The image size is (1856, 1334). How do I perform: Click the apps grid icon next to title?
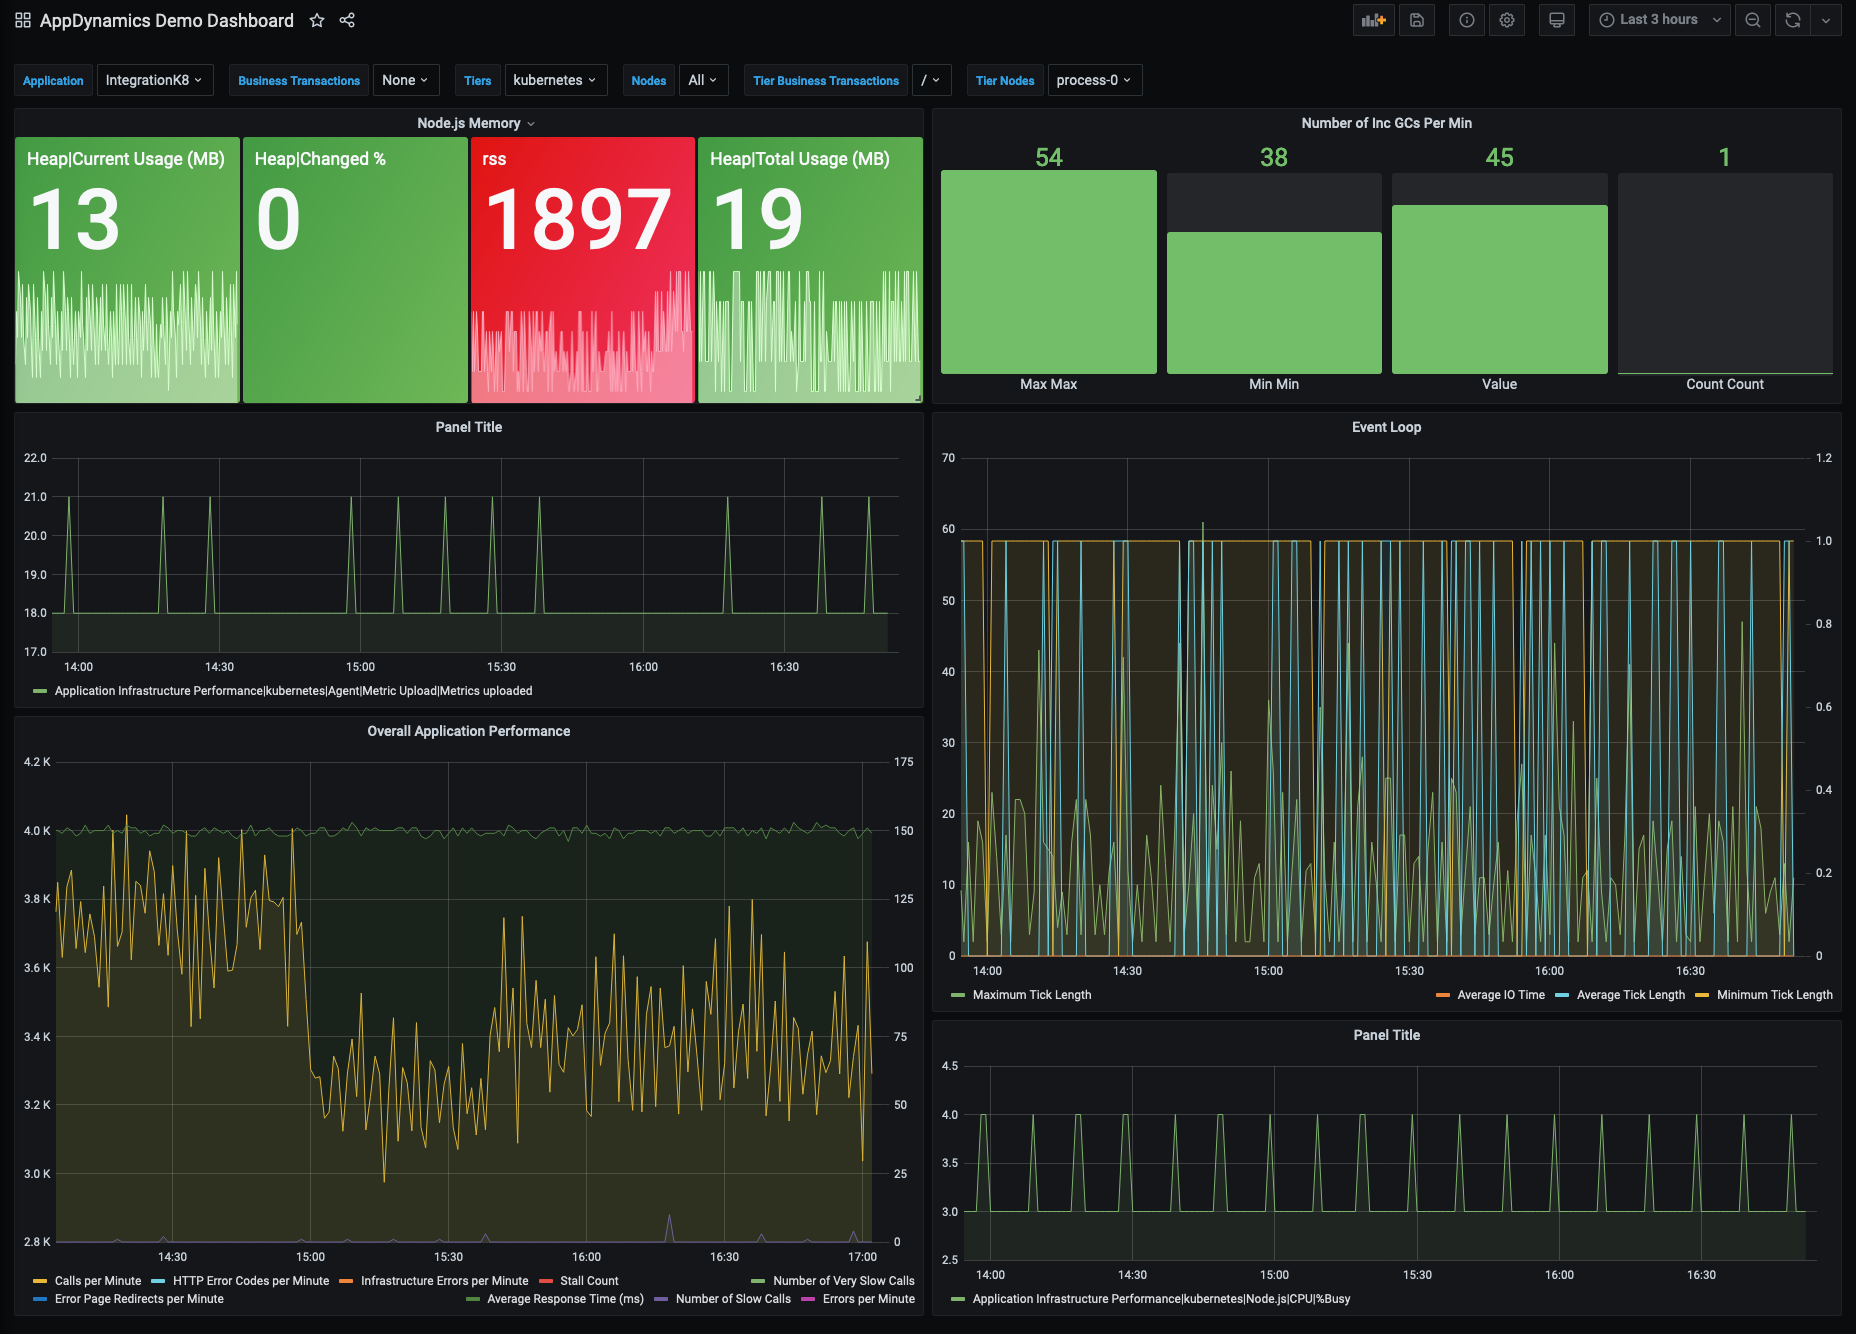[22, 19]
